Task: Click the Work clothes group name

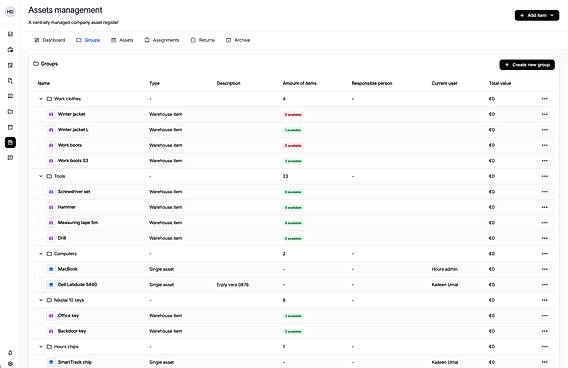Action: 67,99
